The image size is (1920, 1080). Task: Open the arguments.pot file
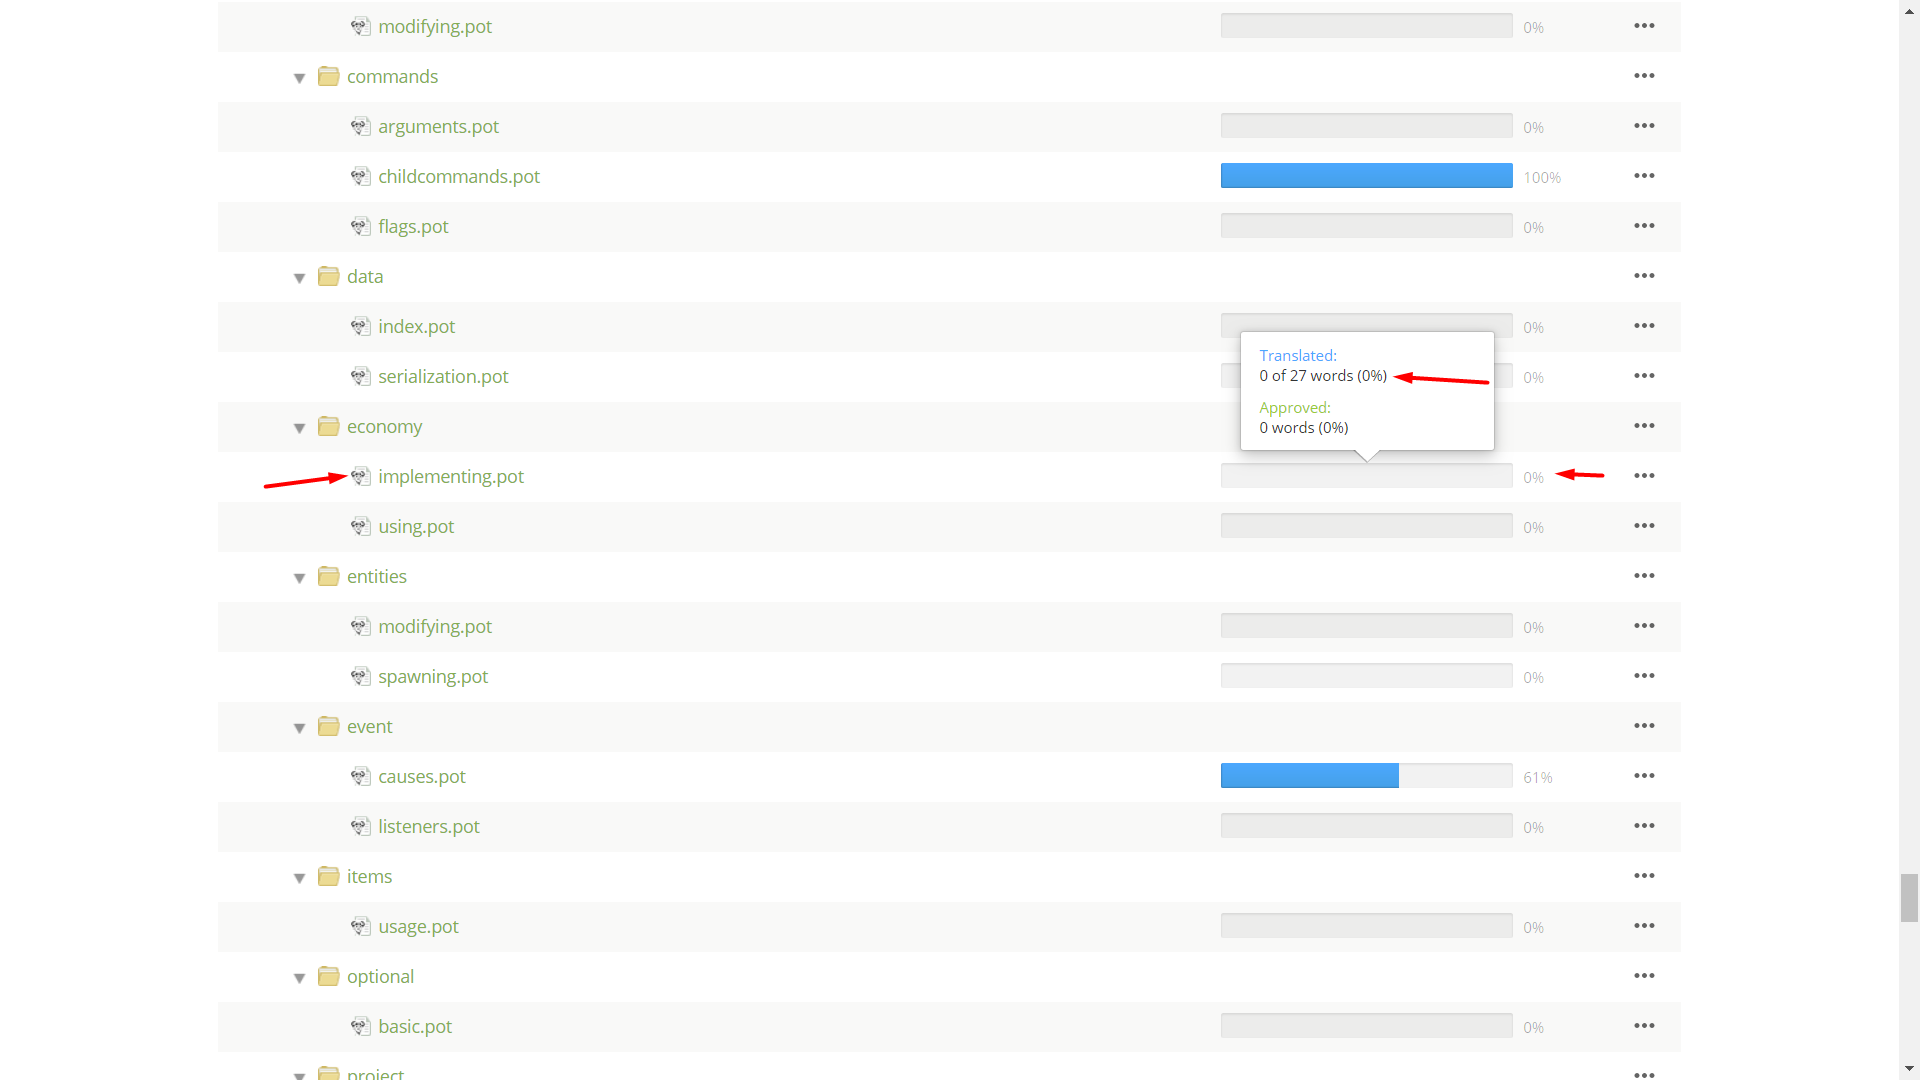tap(438, 127)
